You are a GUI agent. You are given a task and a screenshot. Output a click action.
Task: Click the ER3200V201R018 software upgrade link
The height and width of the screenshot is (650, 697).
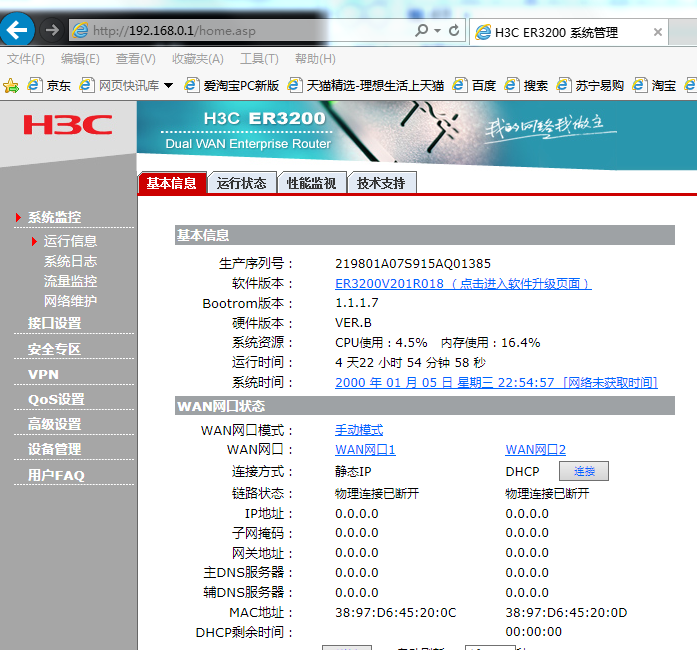463,284
